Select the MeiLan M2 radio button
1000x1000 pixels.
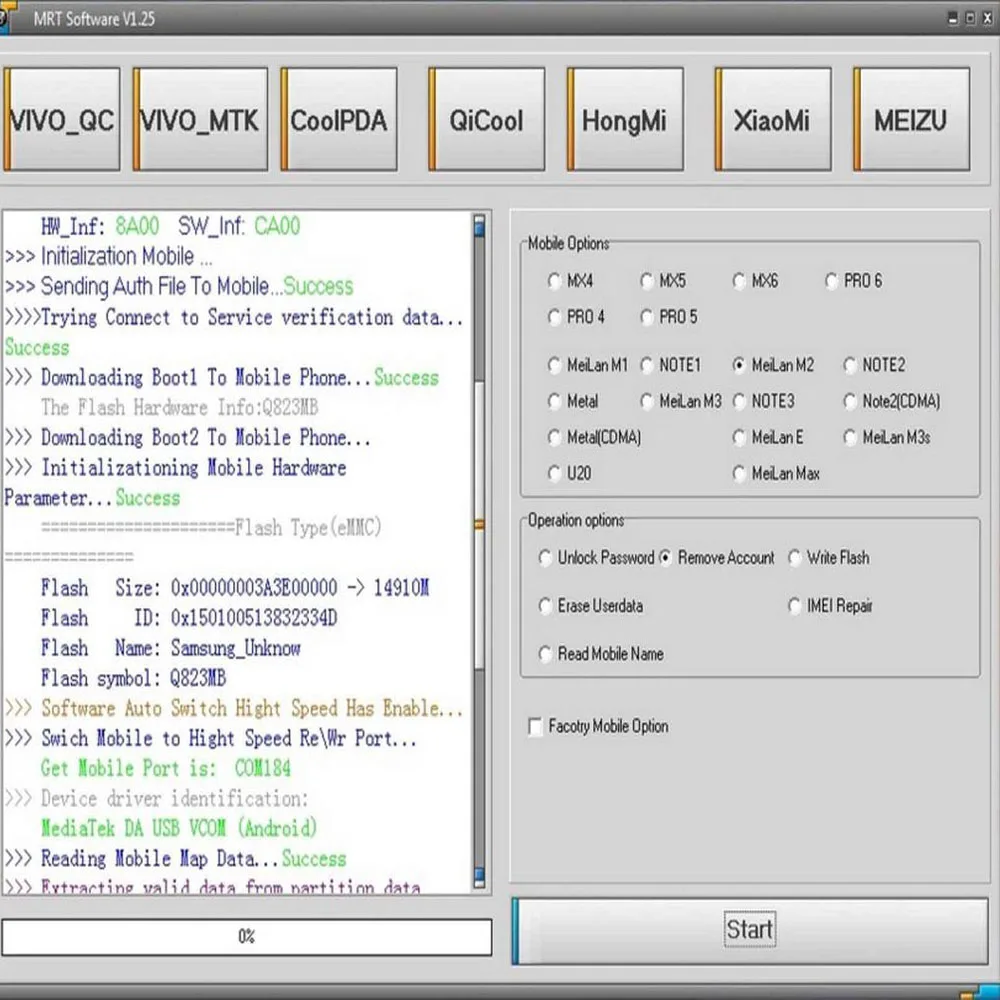click(x=774, y=365)
